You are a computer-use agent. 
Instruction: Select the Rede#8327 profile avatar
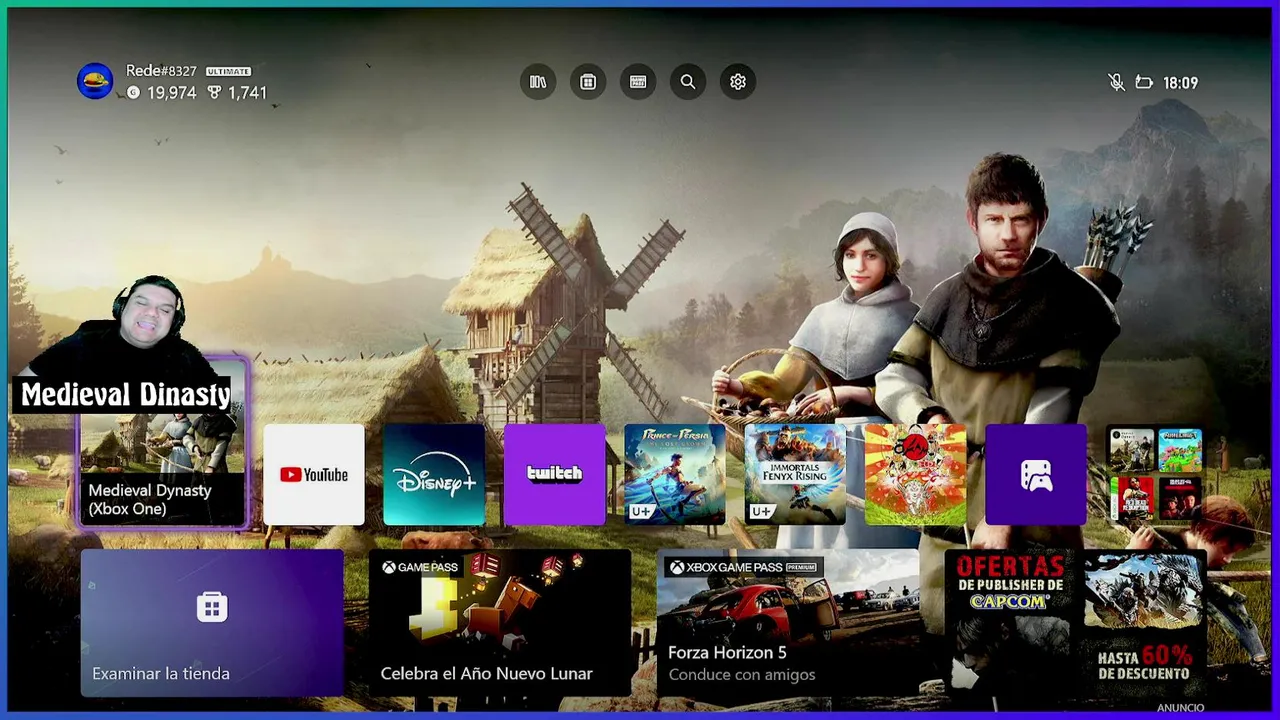95,81
